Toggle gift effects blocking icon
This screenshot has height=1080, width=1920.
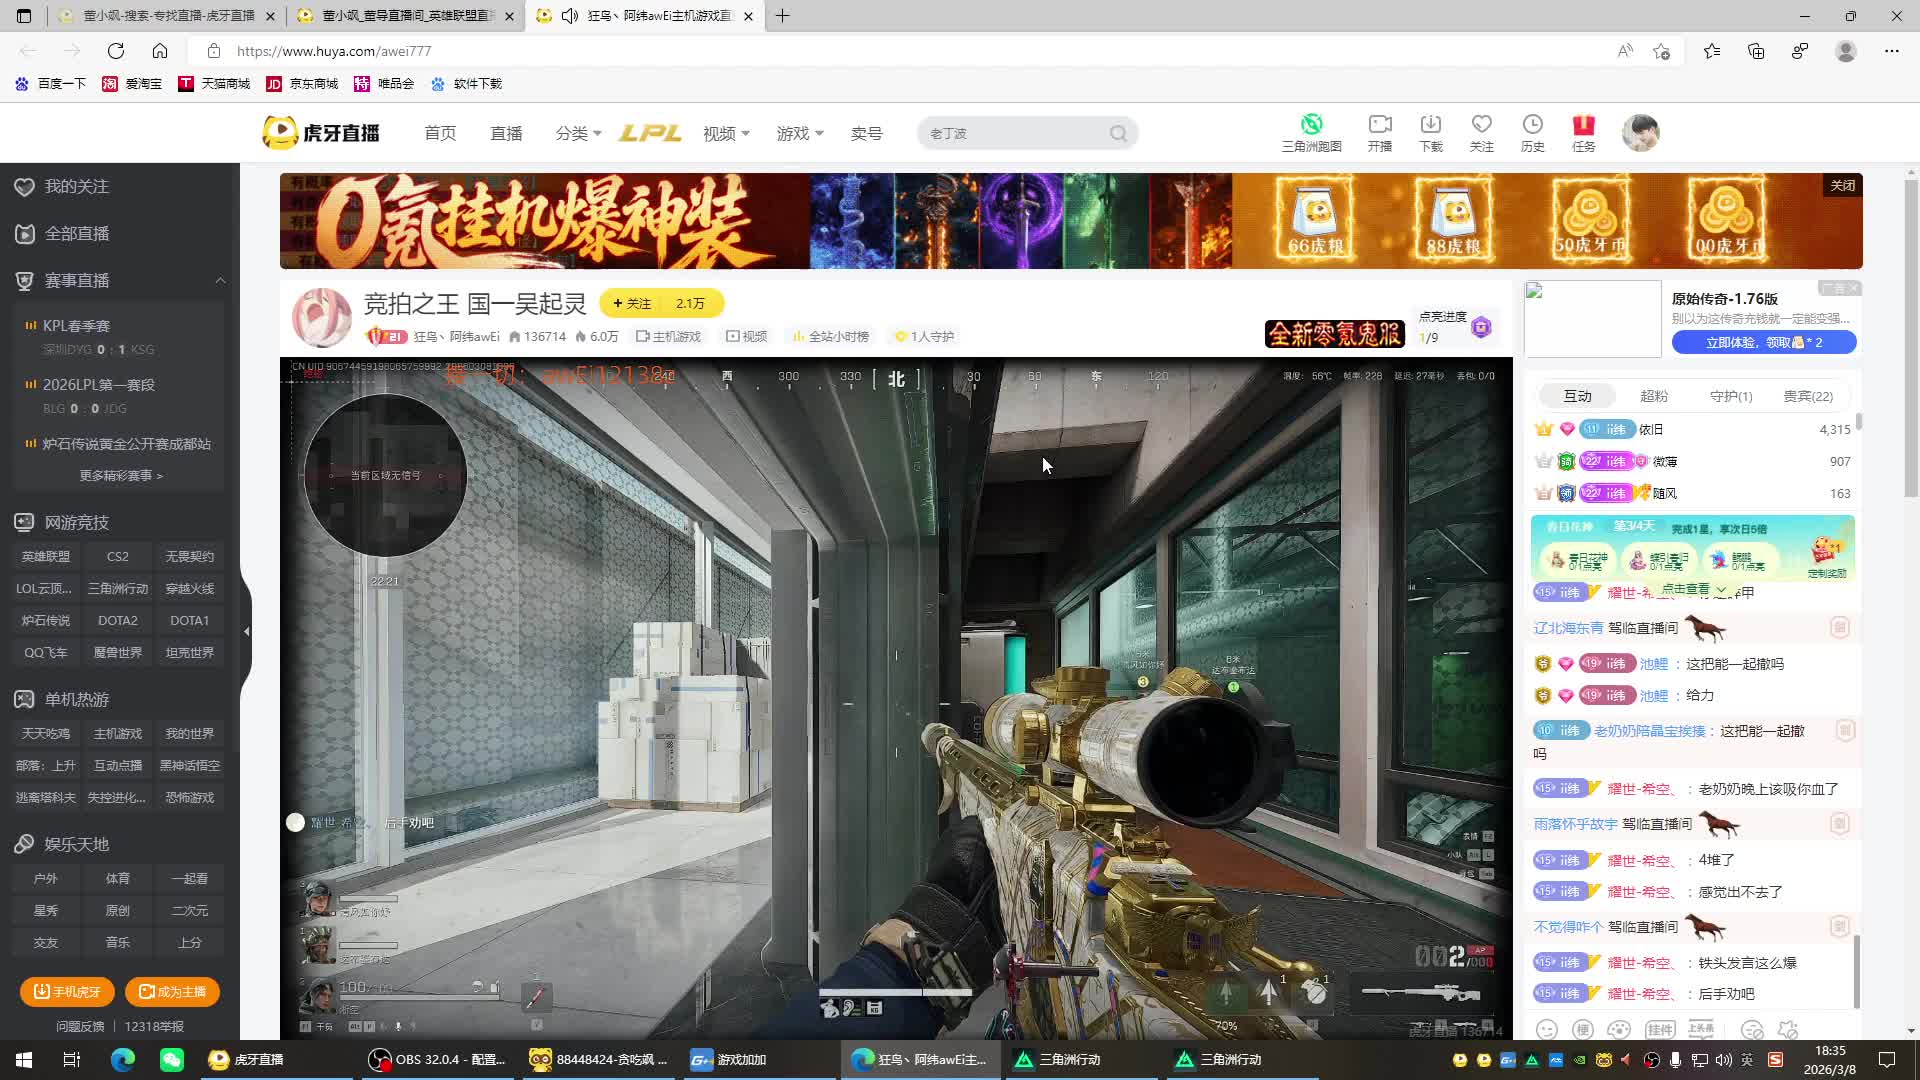click(1788, 1030)
